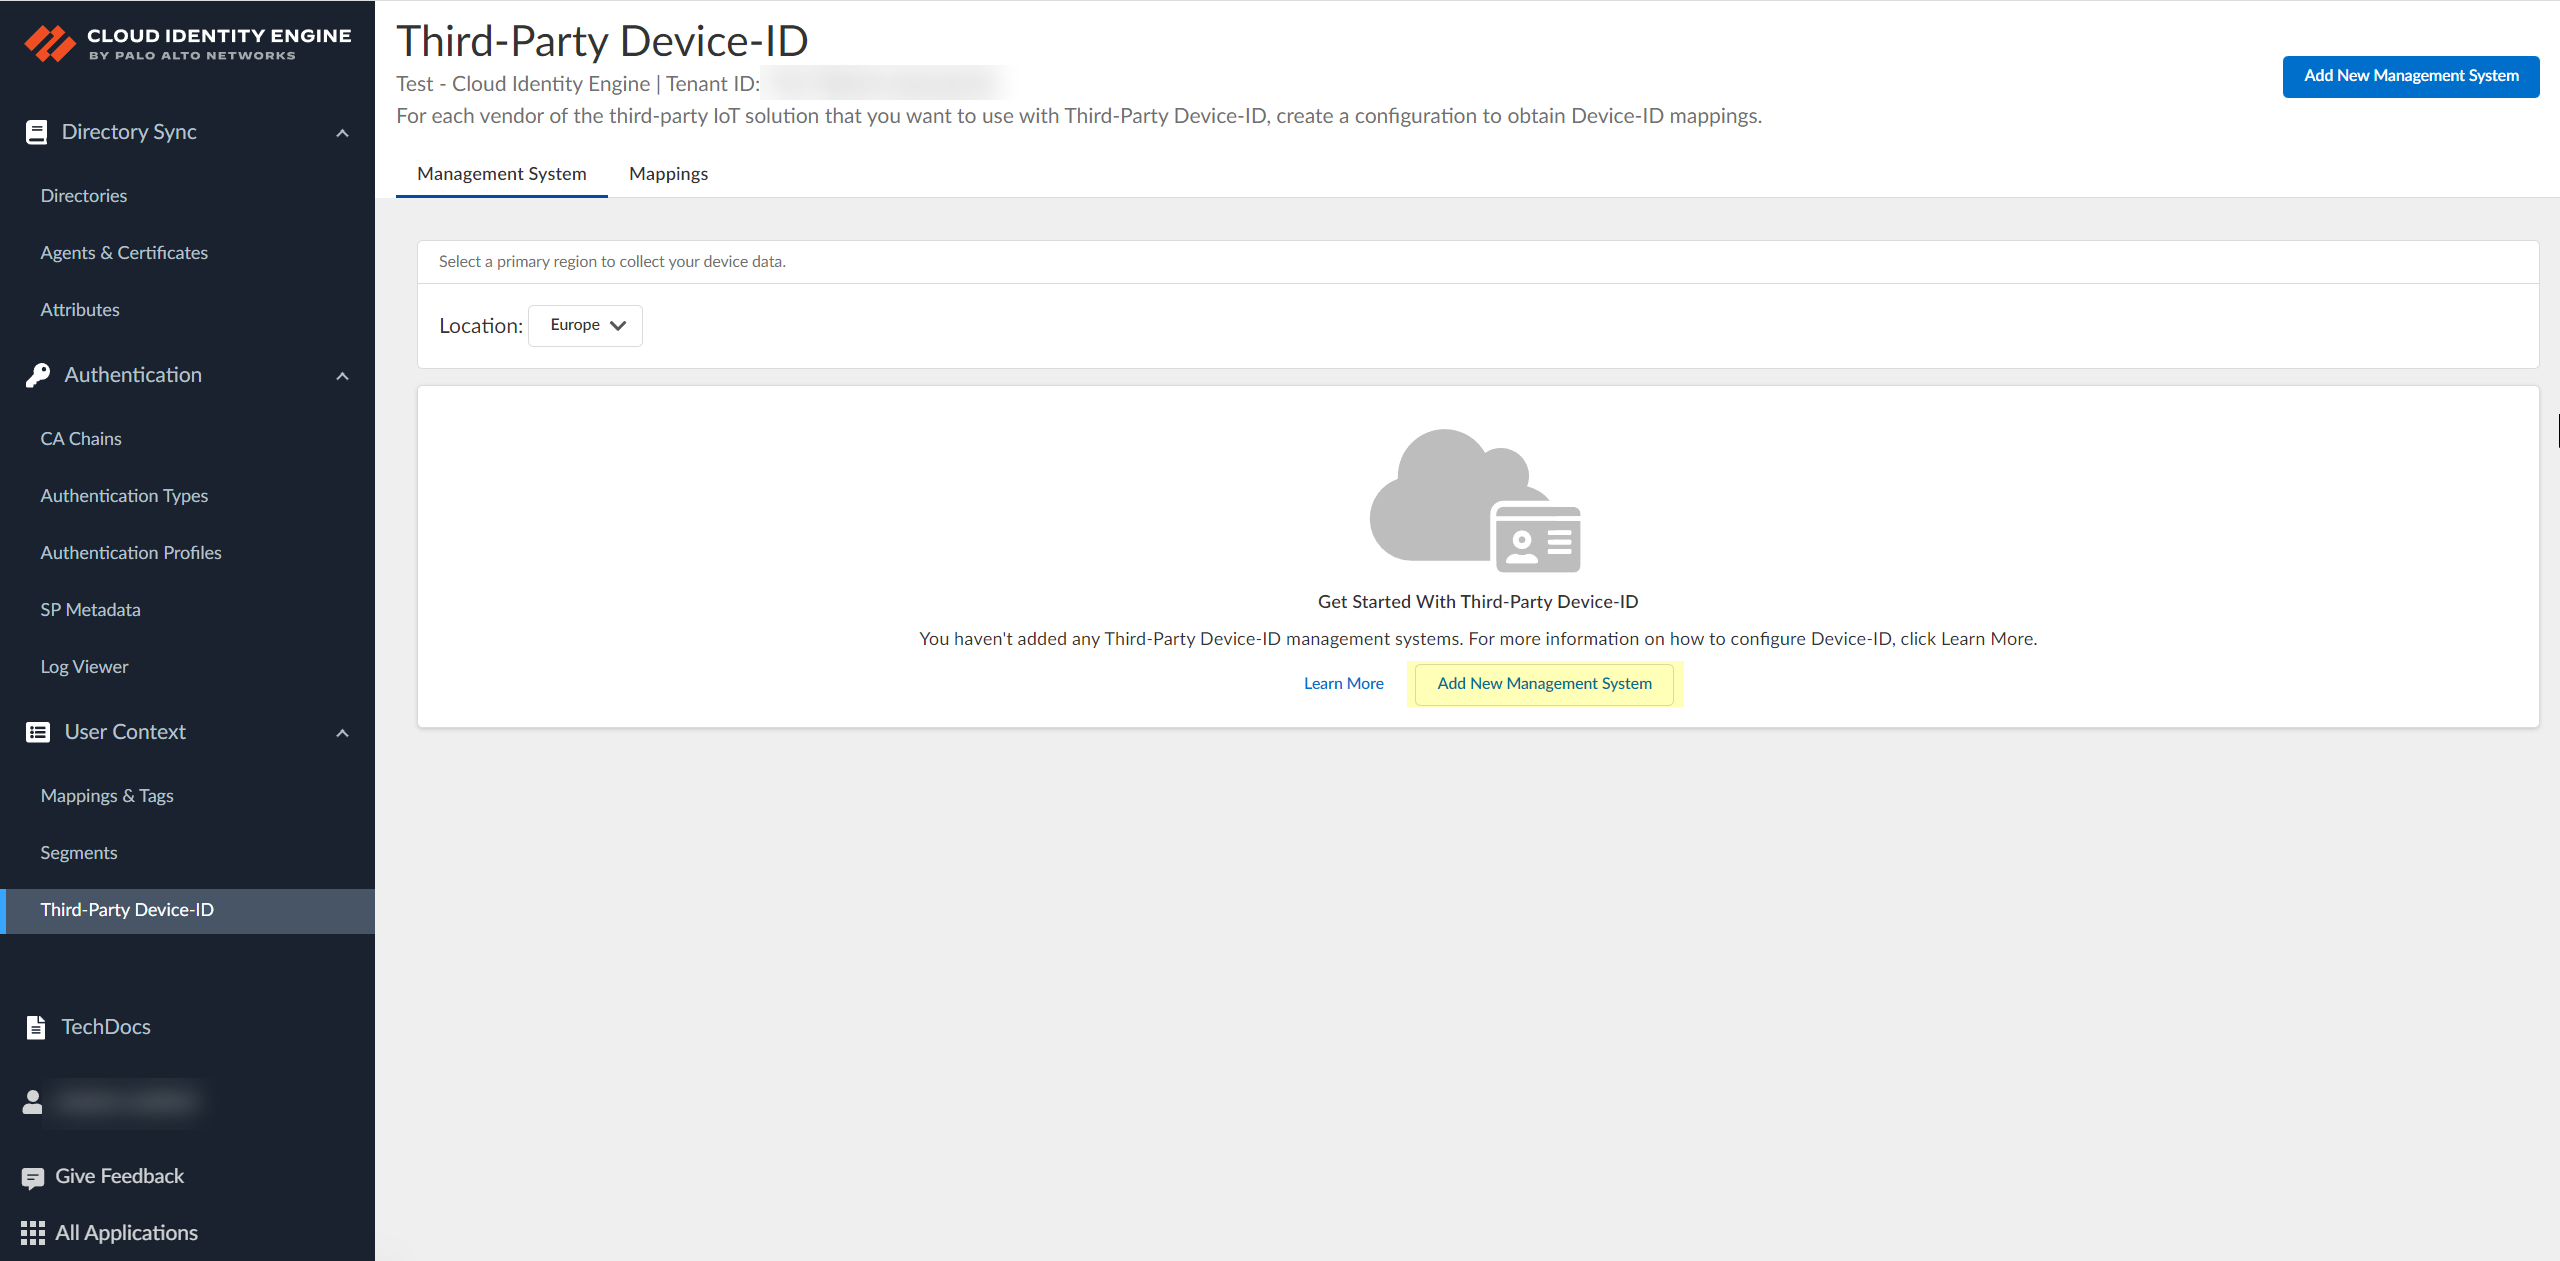Select the Management System tab

pyautogui.click(x=501, y=174)
